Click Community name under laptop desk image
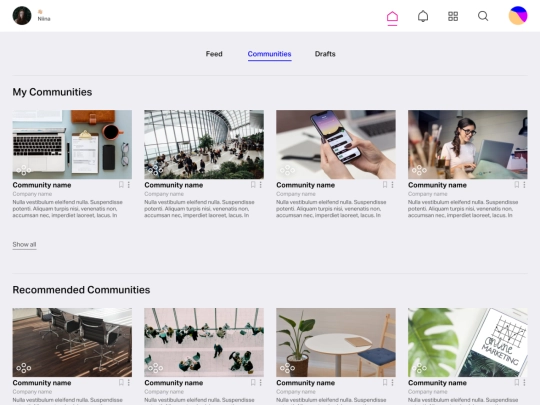Image resolution: width=540 pixels, height=405 pixels. (42, 185)
